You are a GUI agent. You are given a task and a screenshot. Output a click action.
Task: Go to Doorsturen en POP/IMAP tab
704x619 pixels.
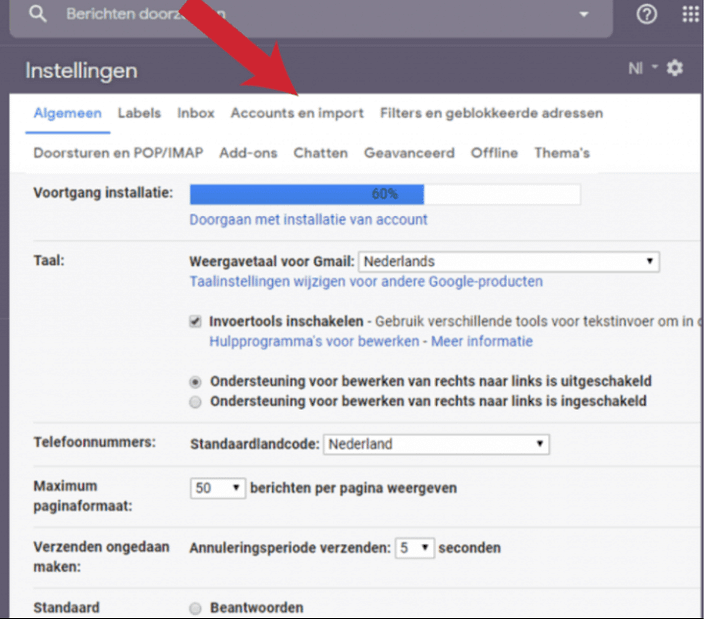coord(118,153)
